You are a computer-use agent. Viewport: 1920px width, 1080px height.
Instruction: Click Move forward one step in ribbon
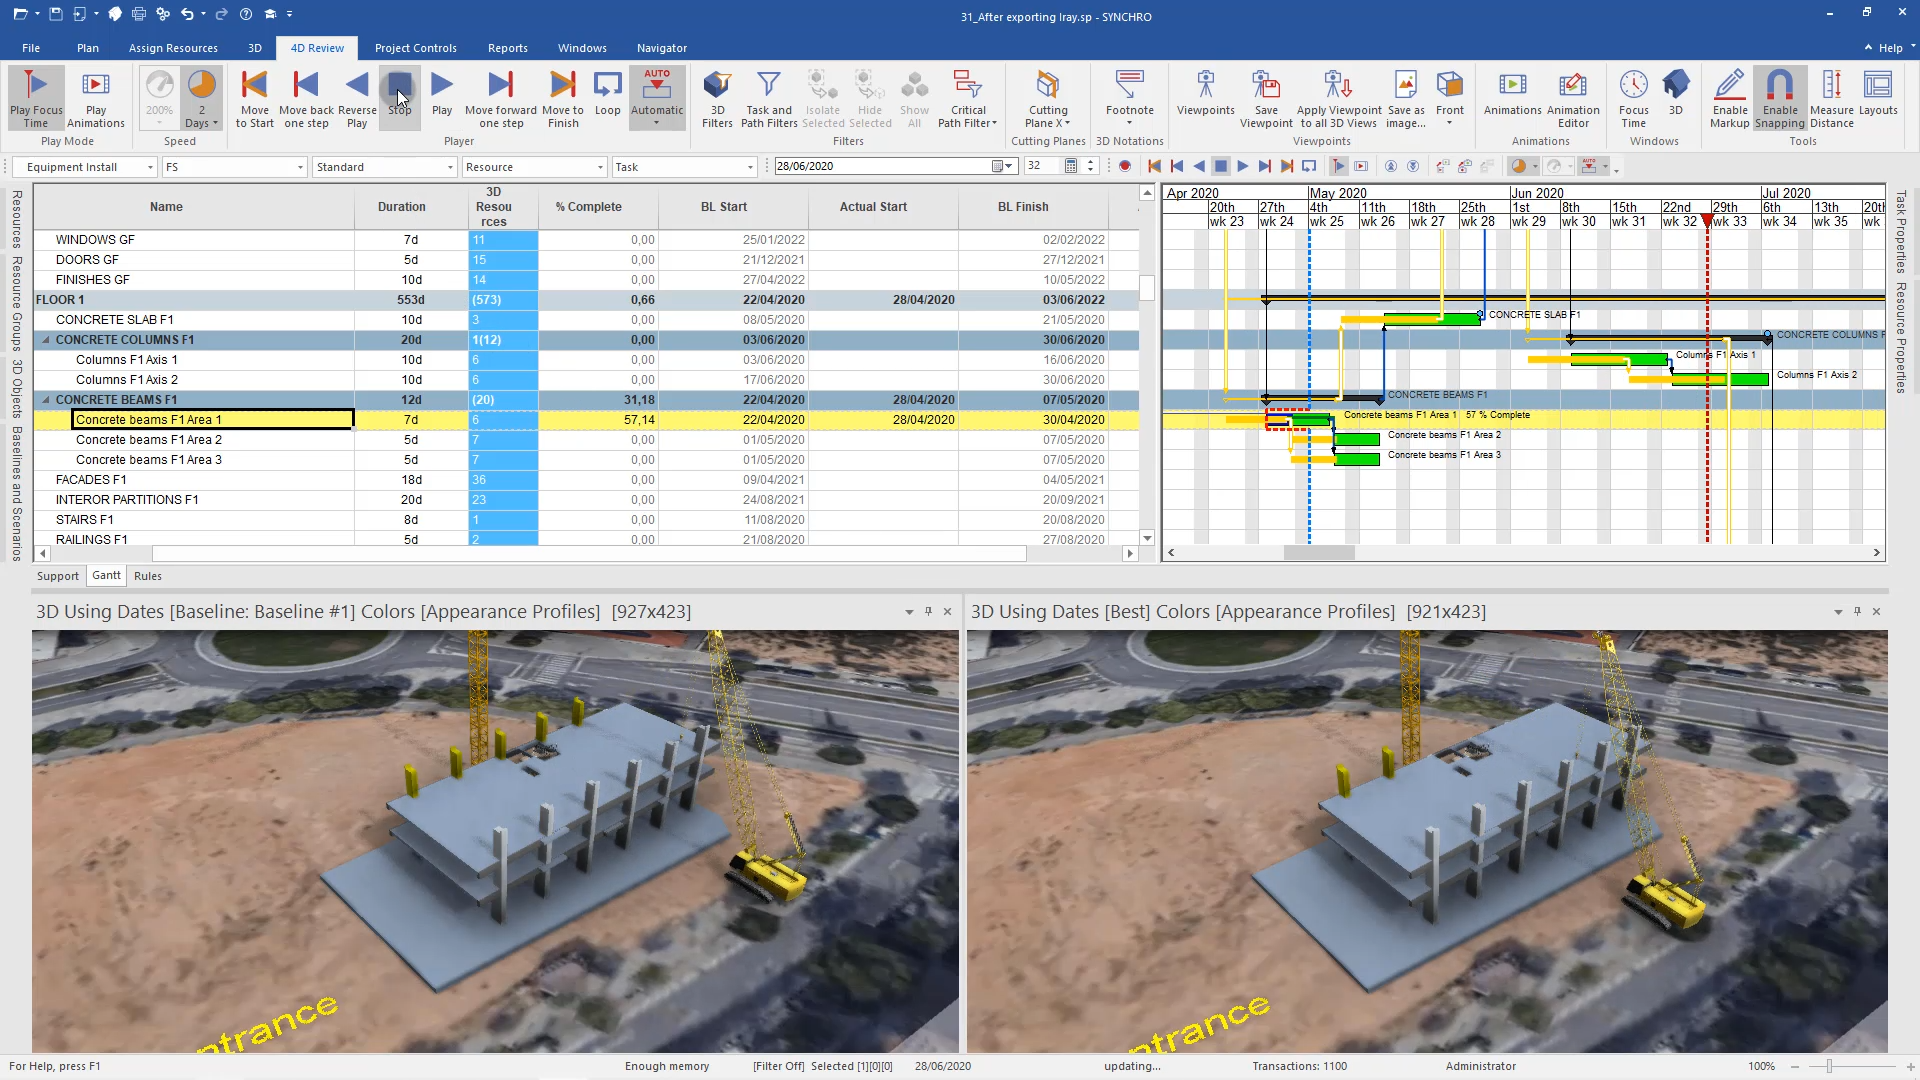pos(501,99)
